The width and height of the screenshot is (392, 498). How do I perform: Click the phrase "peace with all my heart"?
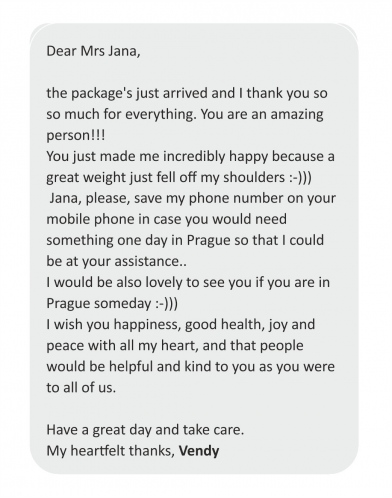pyautogui.click(x=123, y=345)
